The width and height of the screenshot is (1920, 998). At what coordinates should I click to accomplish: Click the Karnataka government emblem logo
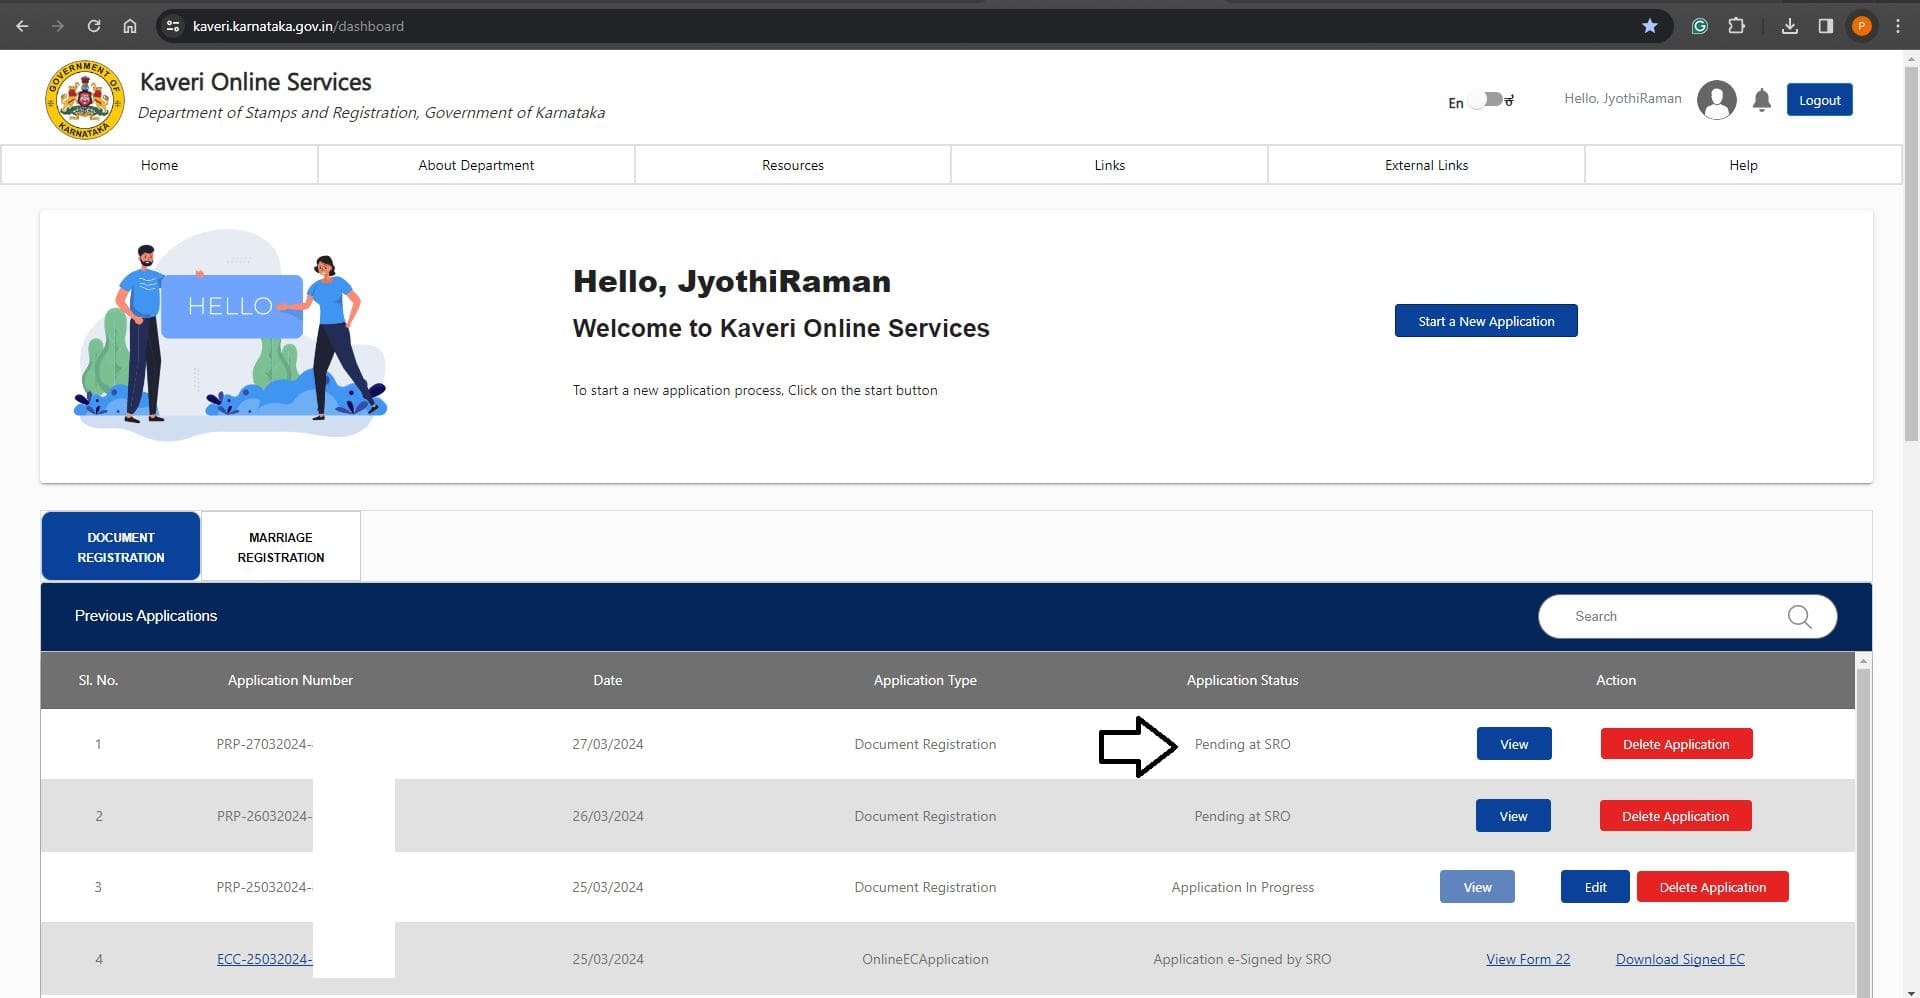tap(84, 100)
